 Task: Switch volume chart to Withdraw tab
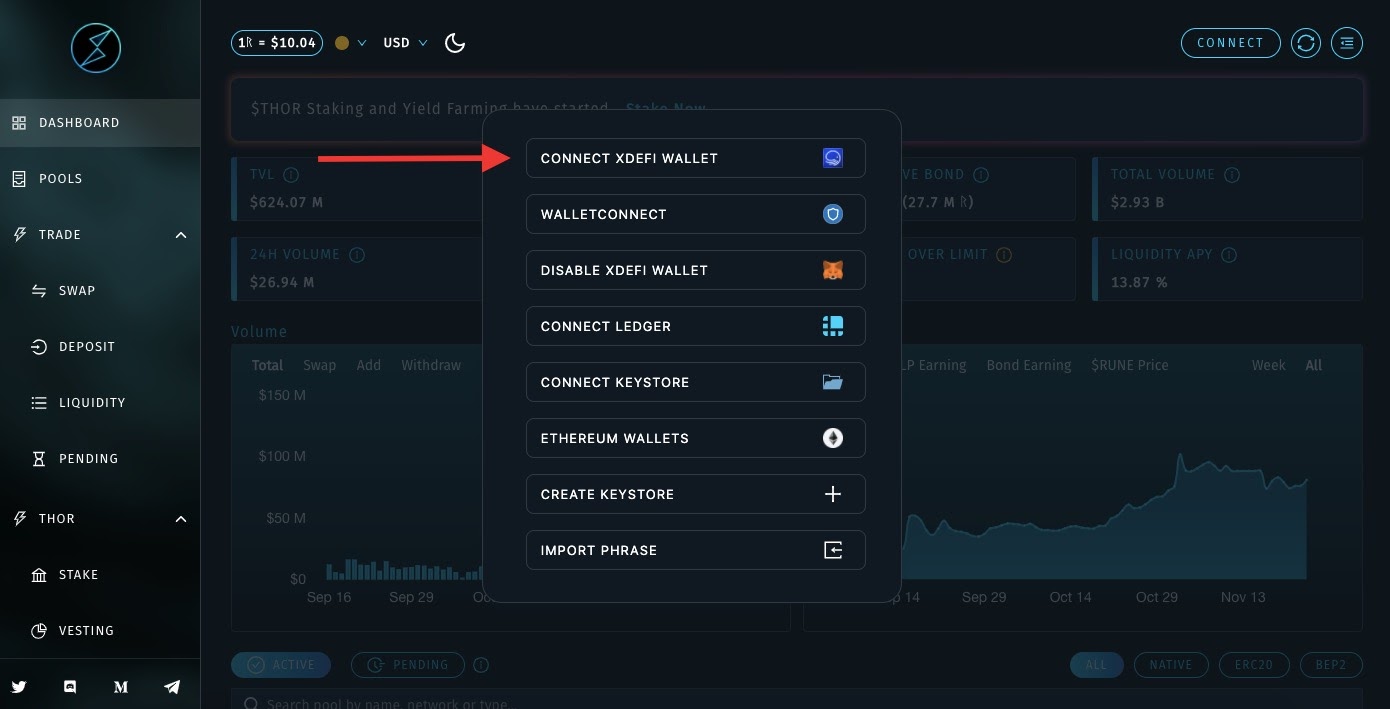(431, 365)
